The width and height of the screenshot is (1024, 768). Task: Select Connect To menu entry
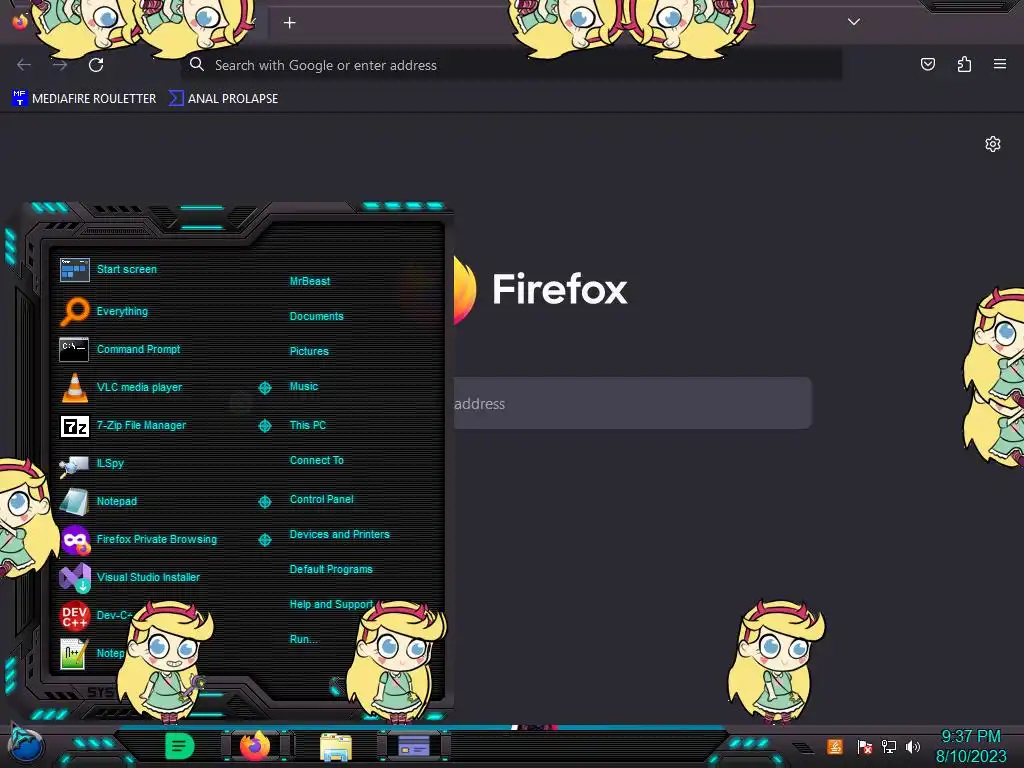pos(316,460)
